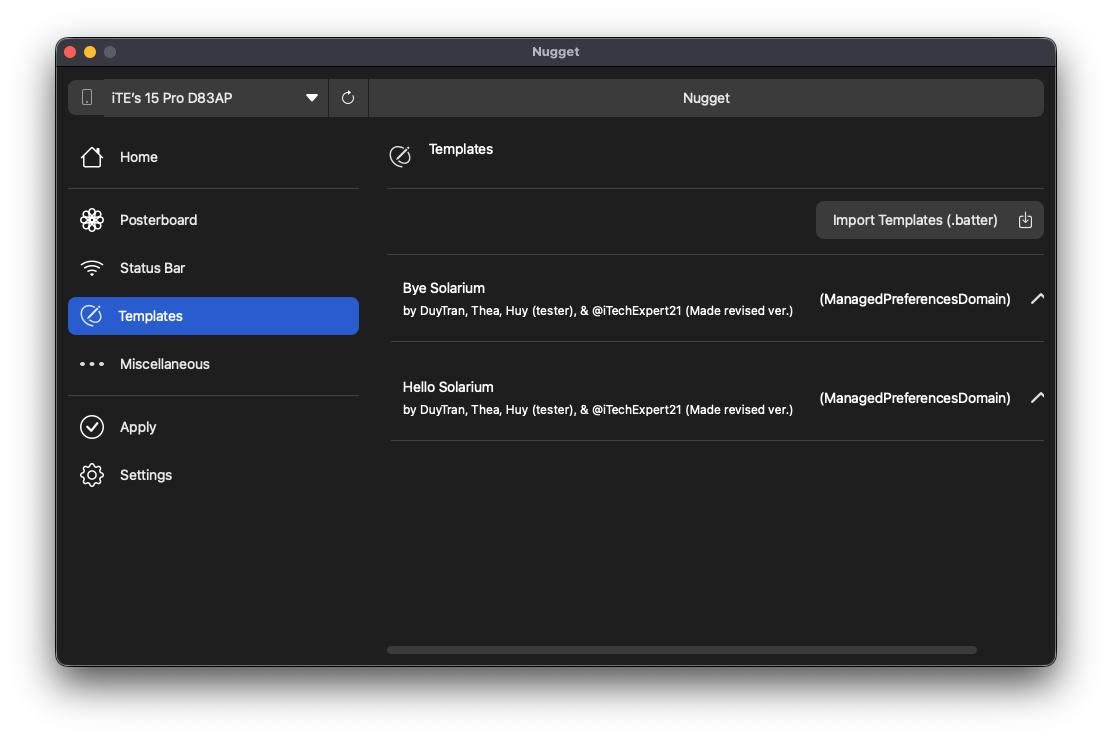Click the Templates compass icon in sidebar
Viewport: 1112px width, 740px height.
[x=91, y=316]
